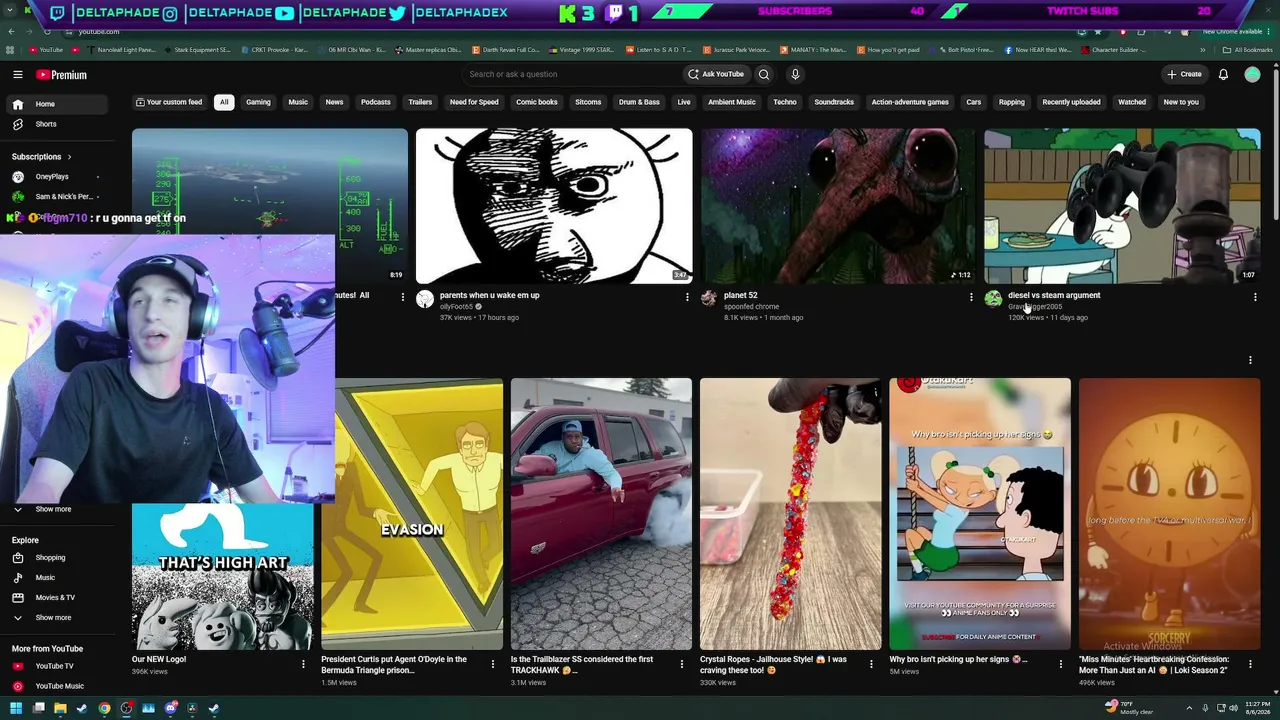Expand the Subscriptions section
1280x720 pixels.
40,157
